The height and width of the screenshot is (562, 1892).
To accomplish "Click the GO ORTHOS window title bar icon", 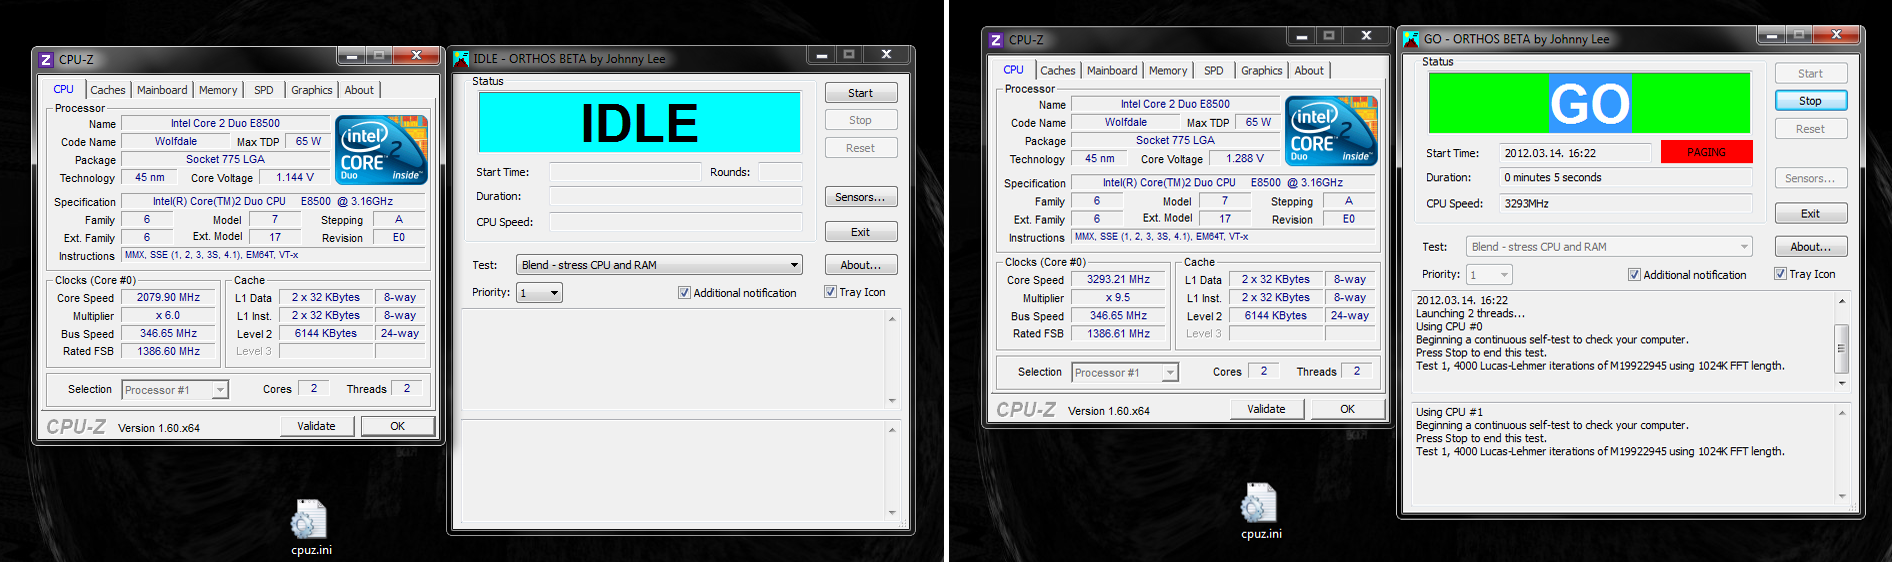I will 1411,39.
